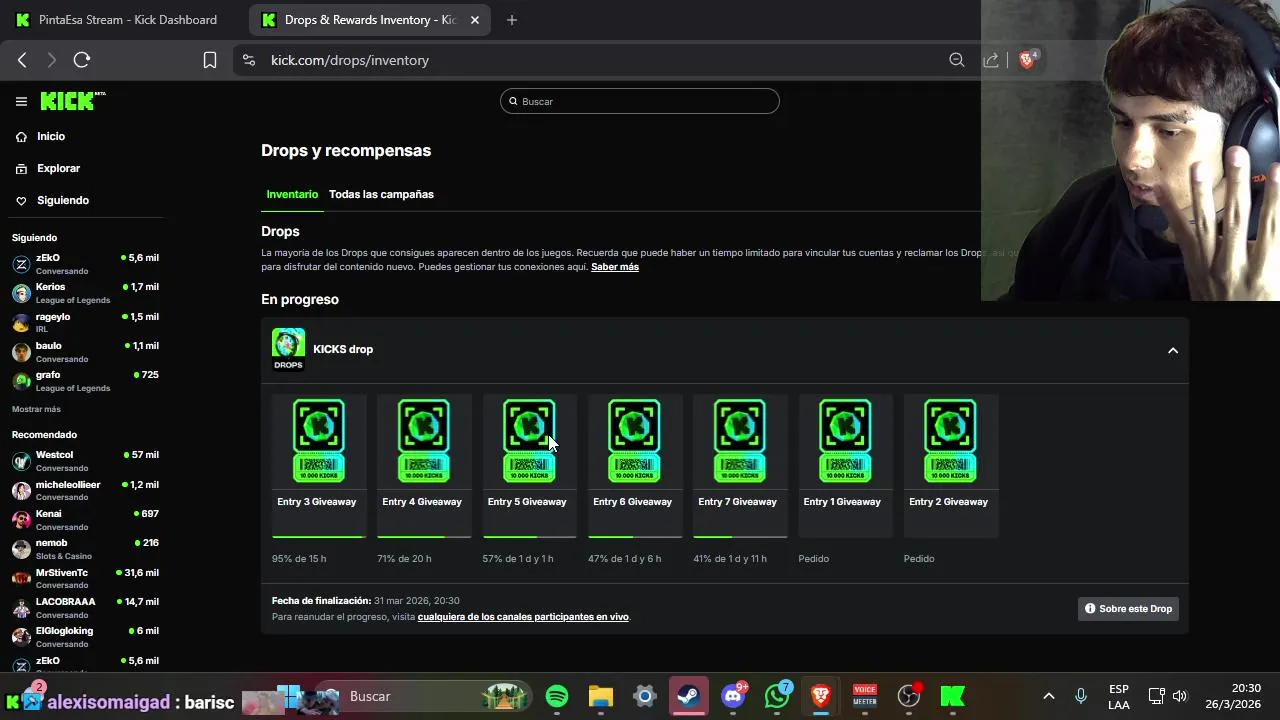Open grafo channel in the sidebar

tap(85, 381)
